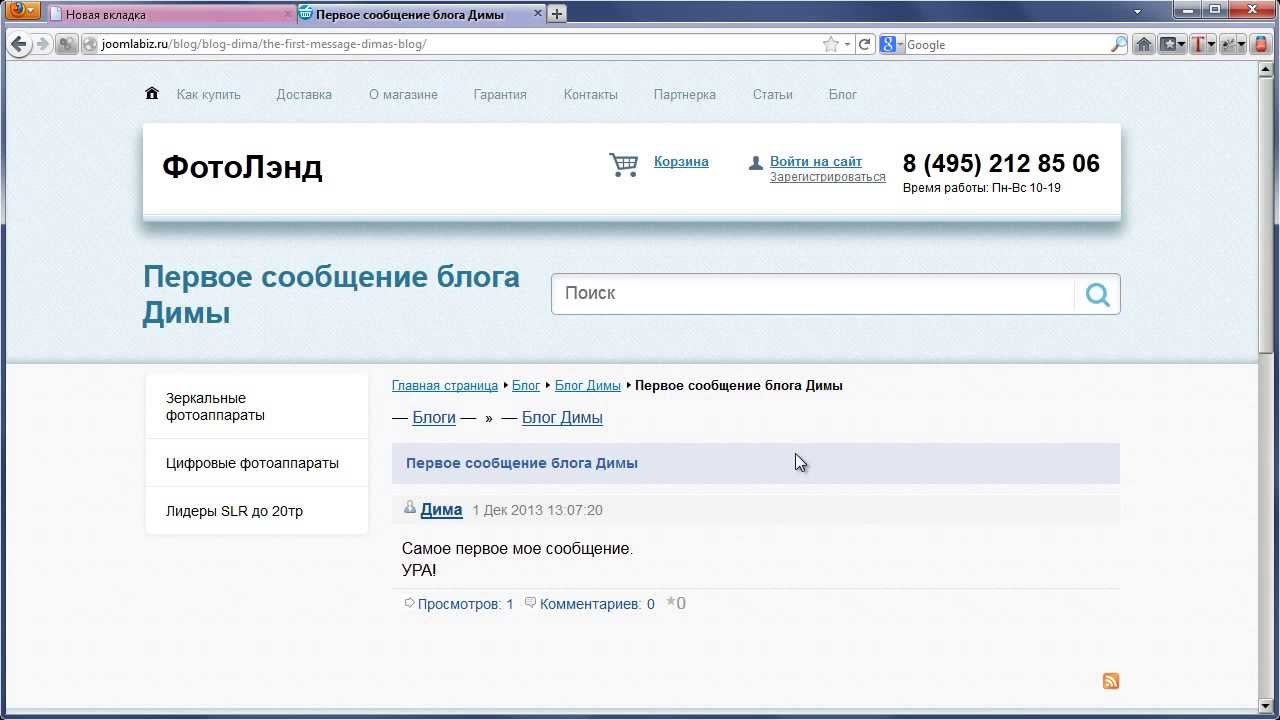The image size is (1280, 720).
Task: Click the Зарегистрироваться link
Action: point(827,177)
